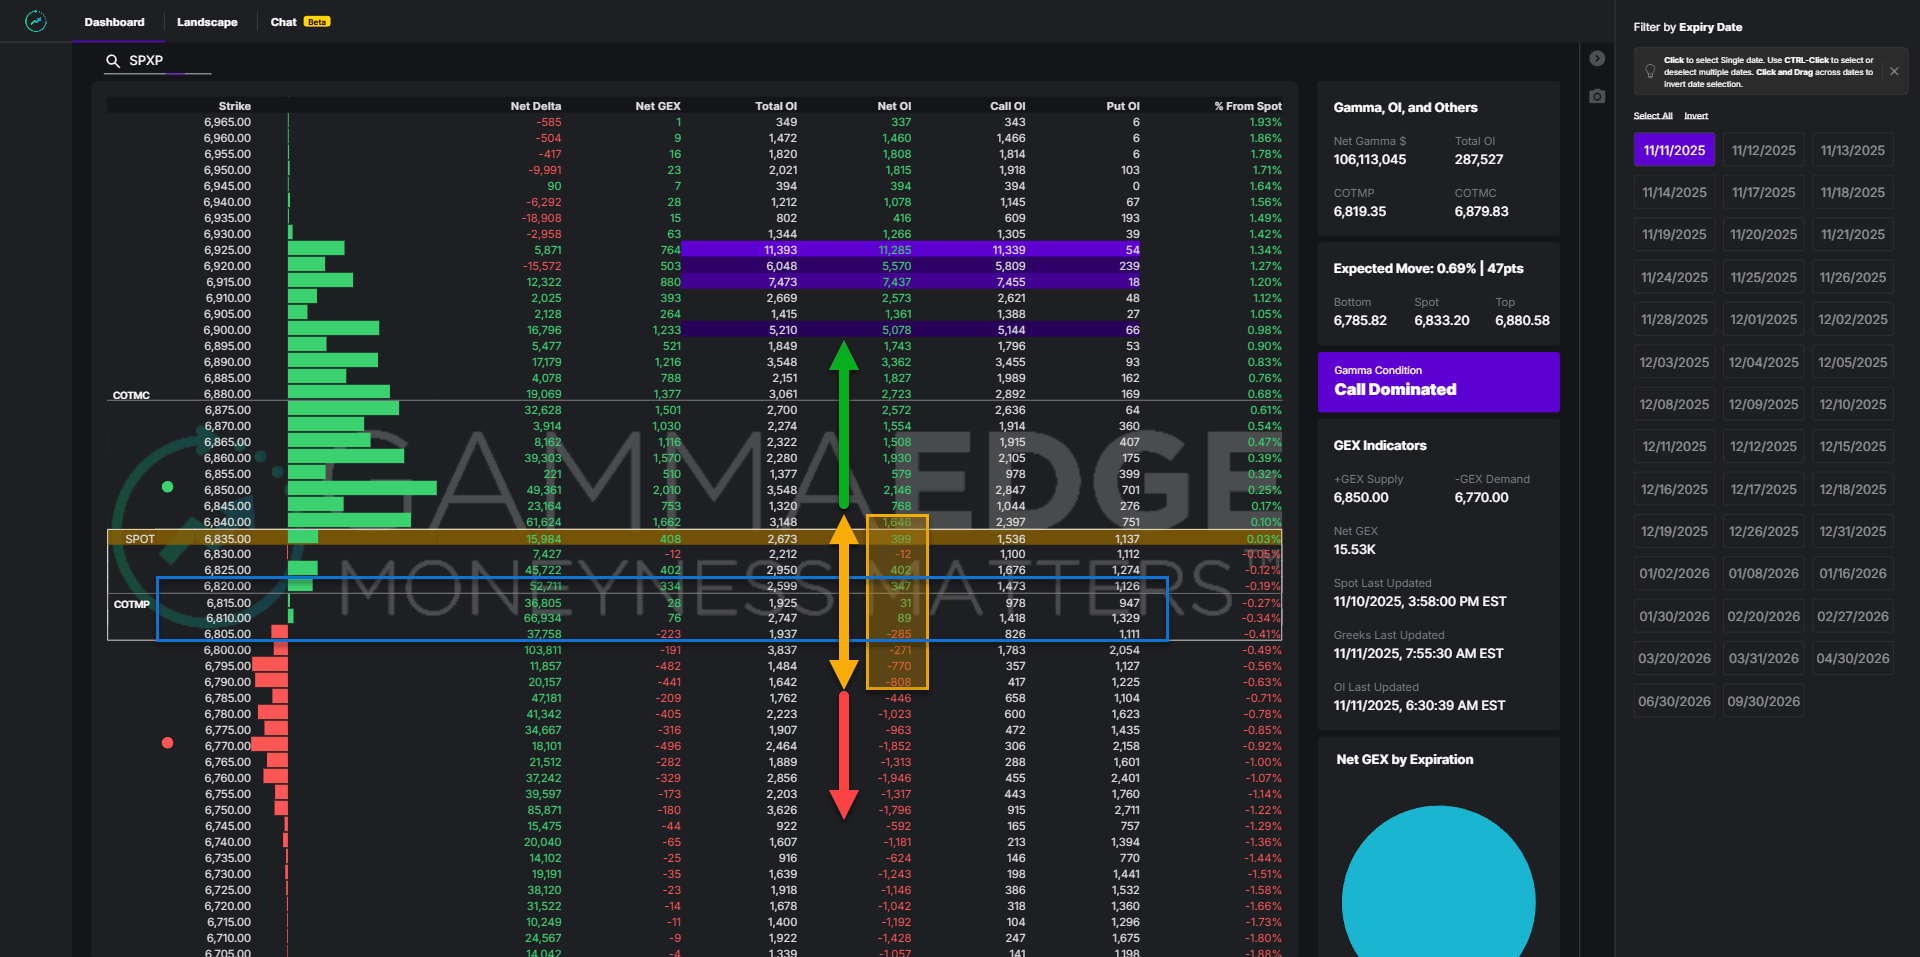Toggle the 11/12/2025 expiry date
The height and width of the screenshot is (957, 1920).
point(1763,150)
